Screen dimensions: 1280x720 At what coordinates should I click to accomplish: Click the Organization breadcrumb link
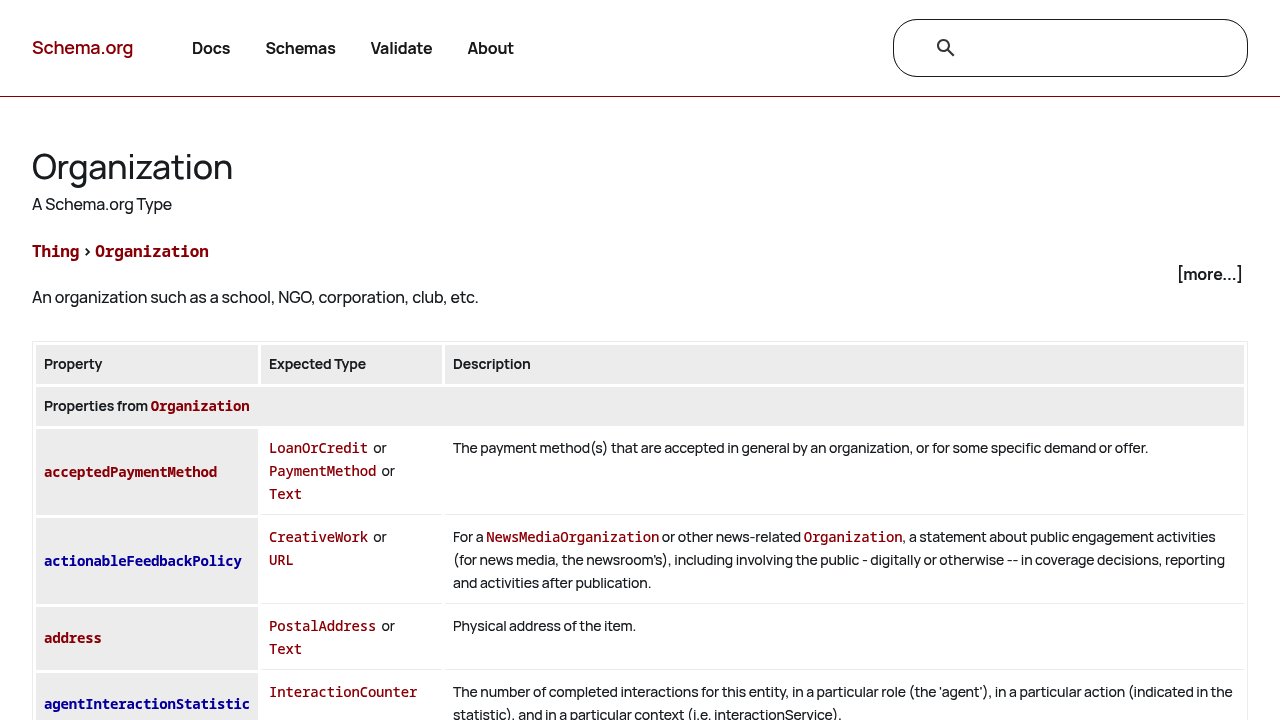click(152, 251)
